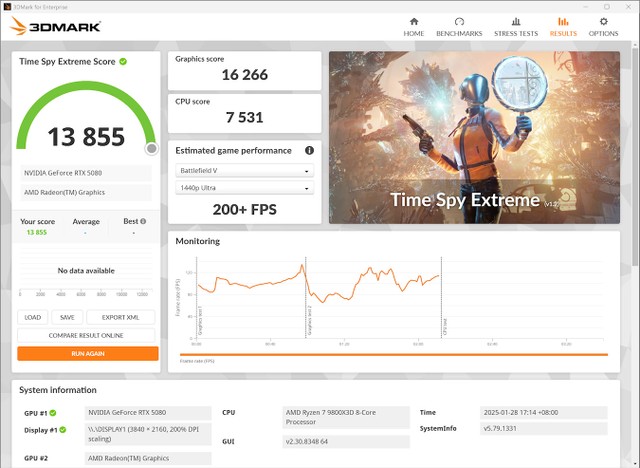Click the 3DMark window title icon

(x=7, y=7)
